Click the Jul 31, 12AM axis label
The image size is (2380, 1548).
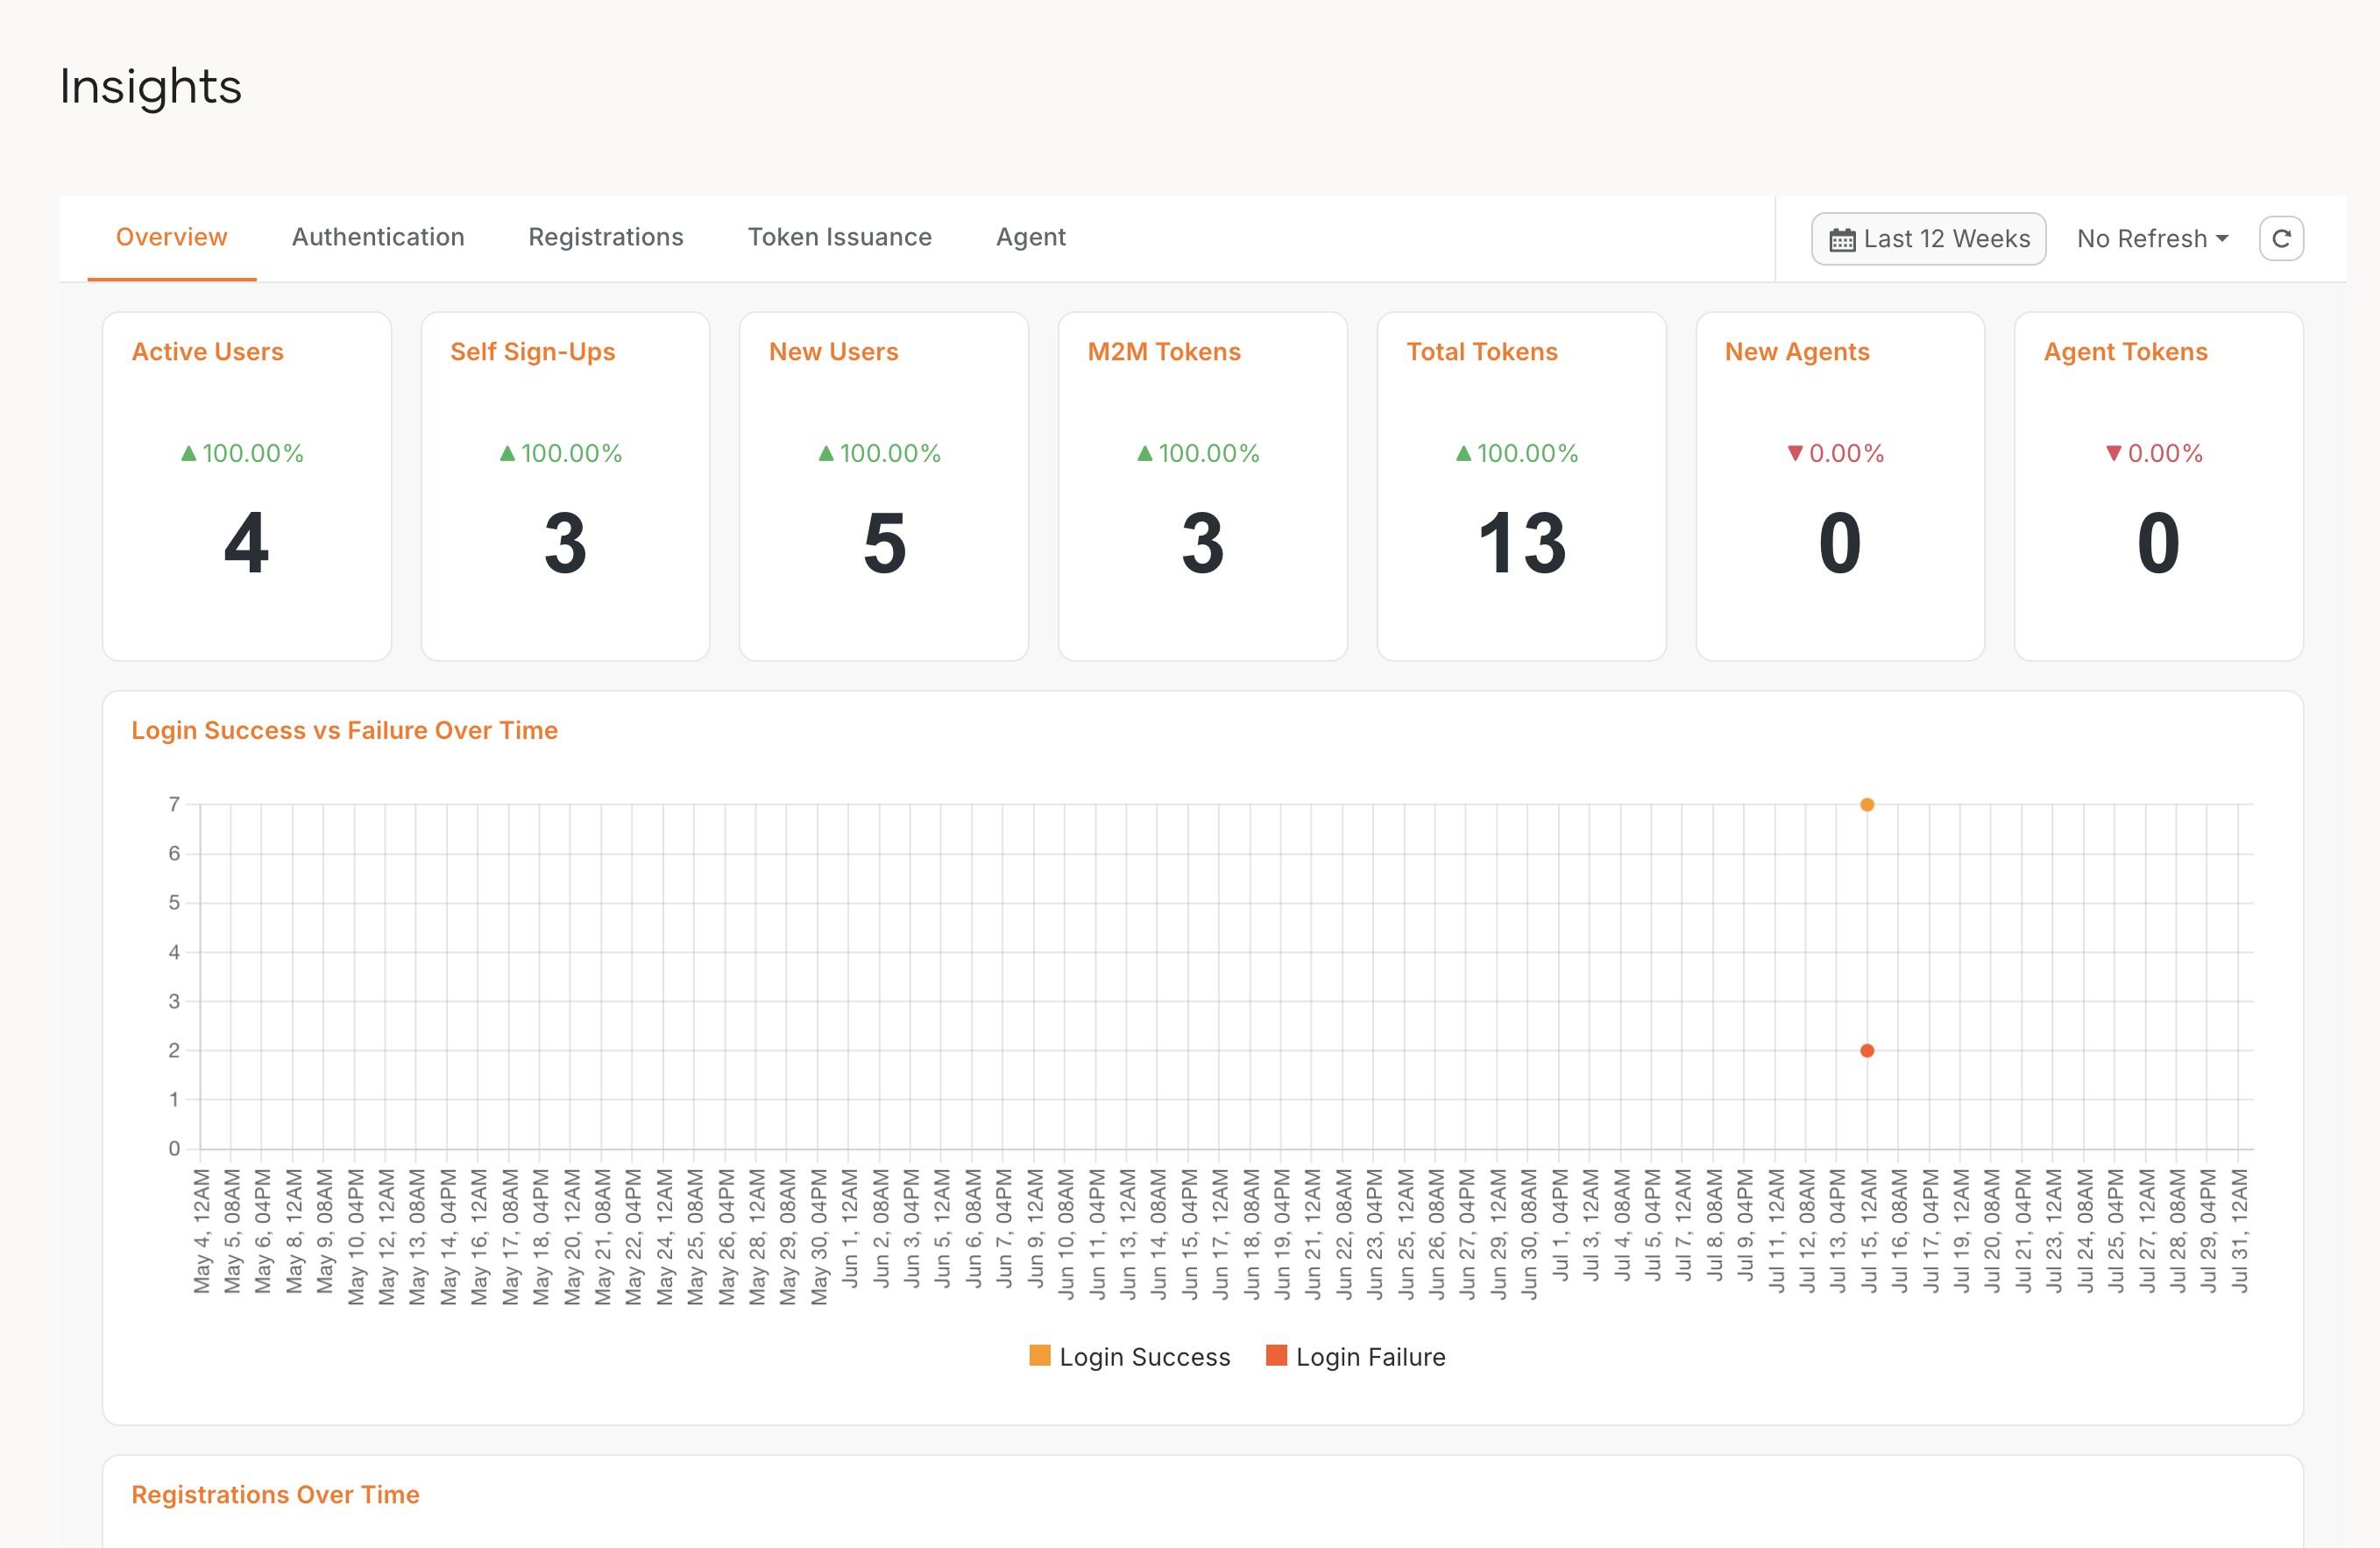pyautogui.click(x=2239, y=1231)
